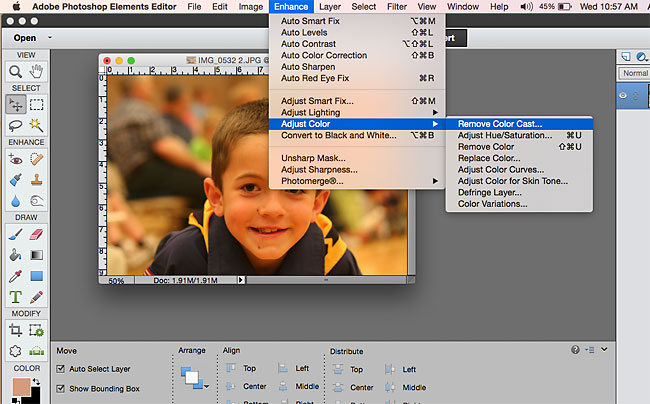Viewport: 650px width, 404px height.
Task: Click the volume icon in menu bar
Action: [x=526, y=7]
